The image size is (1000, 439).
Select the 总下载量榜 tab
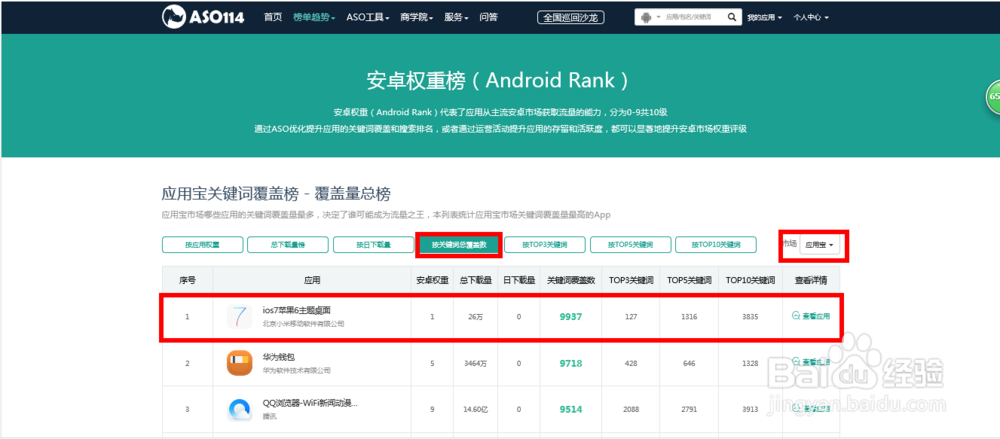click(x=288, y=244)
